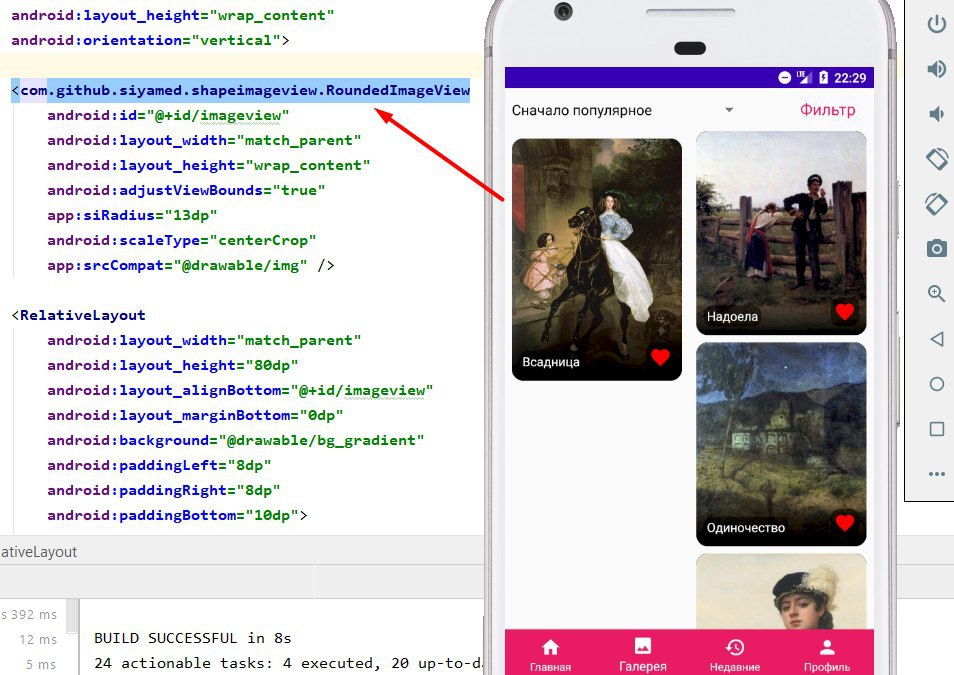Click the app:srcCompat="@drawable/img" line
Viewport: 954px width, 675px height.
[190, 265]
